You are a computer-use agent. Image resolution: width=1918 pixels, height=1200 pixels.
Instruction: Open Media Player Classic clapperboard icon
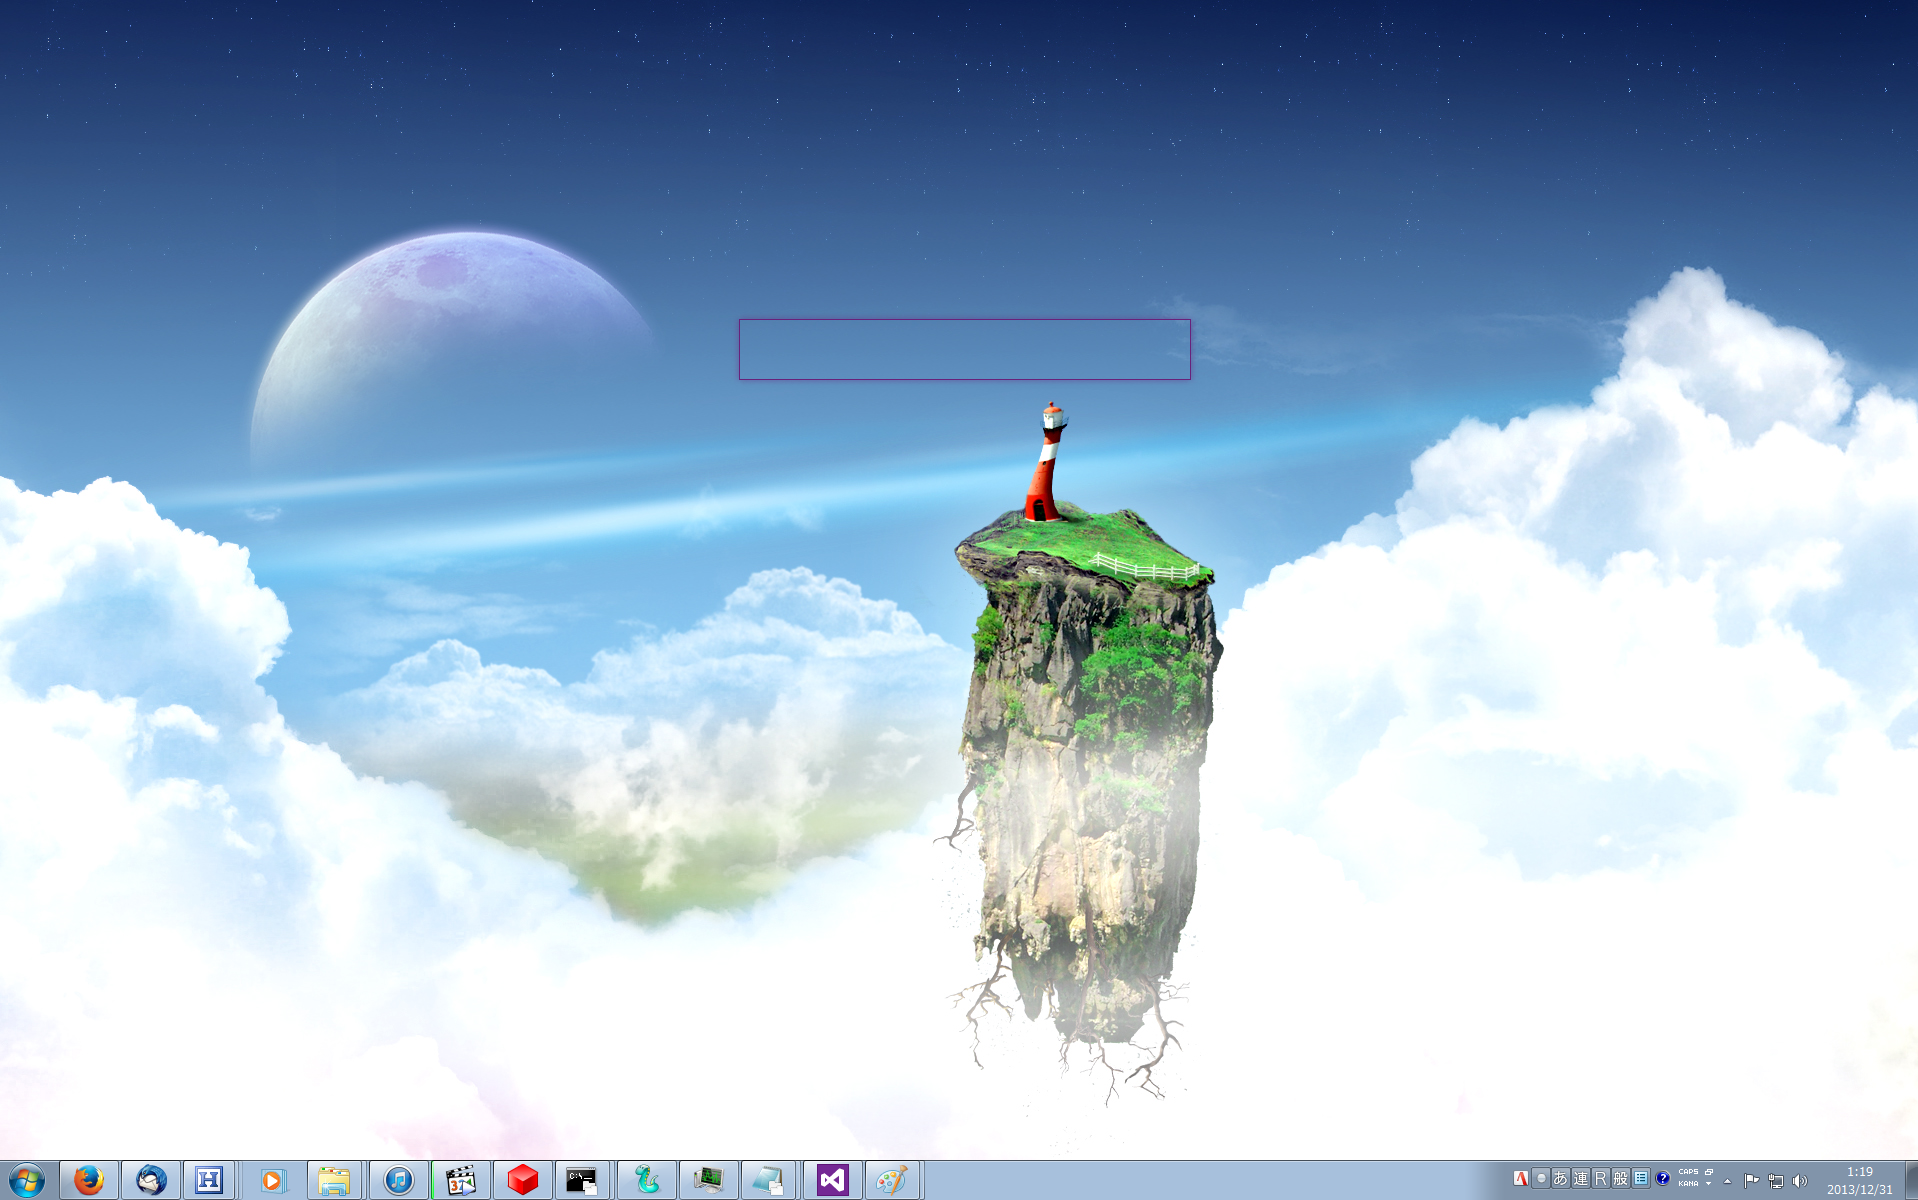click(461, 1180)
